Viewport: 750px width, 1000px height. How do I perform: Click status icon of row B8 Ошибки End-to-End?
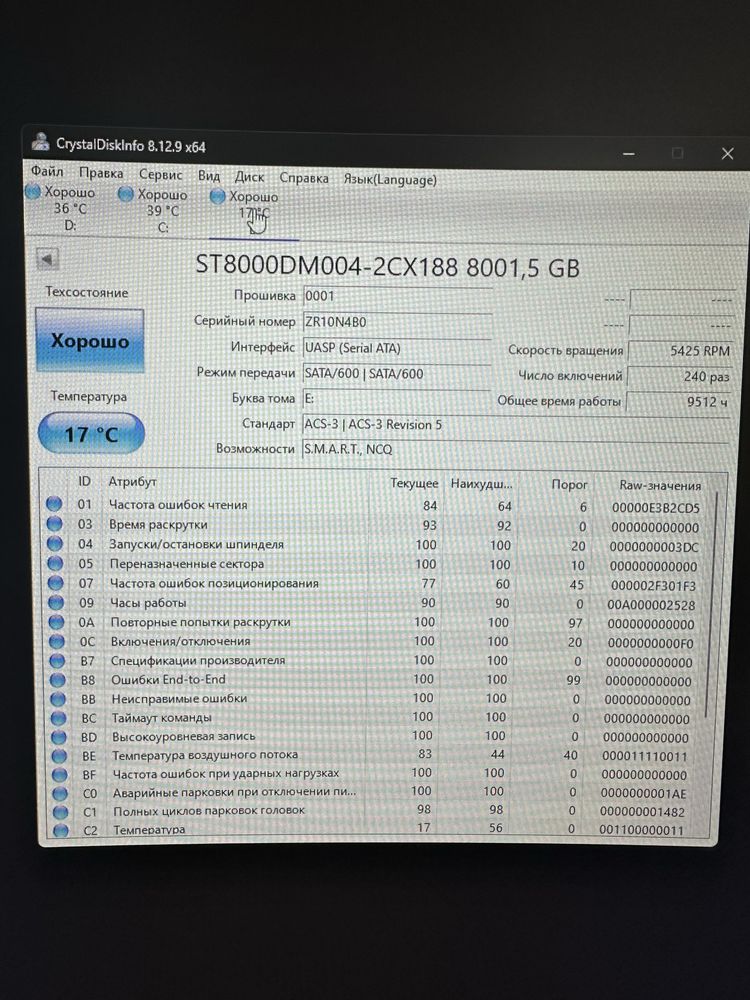pos(57,679)
